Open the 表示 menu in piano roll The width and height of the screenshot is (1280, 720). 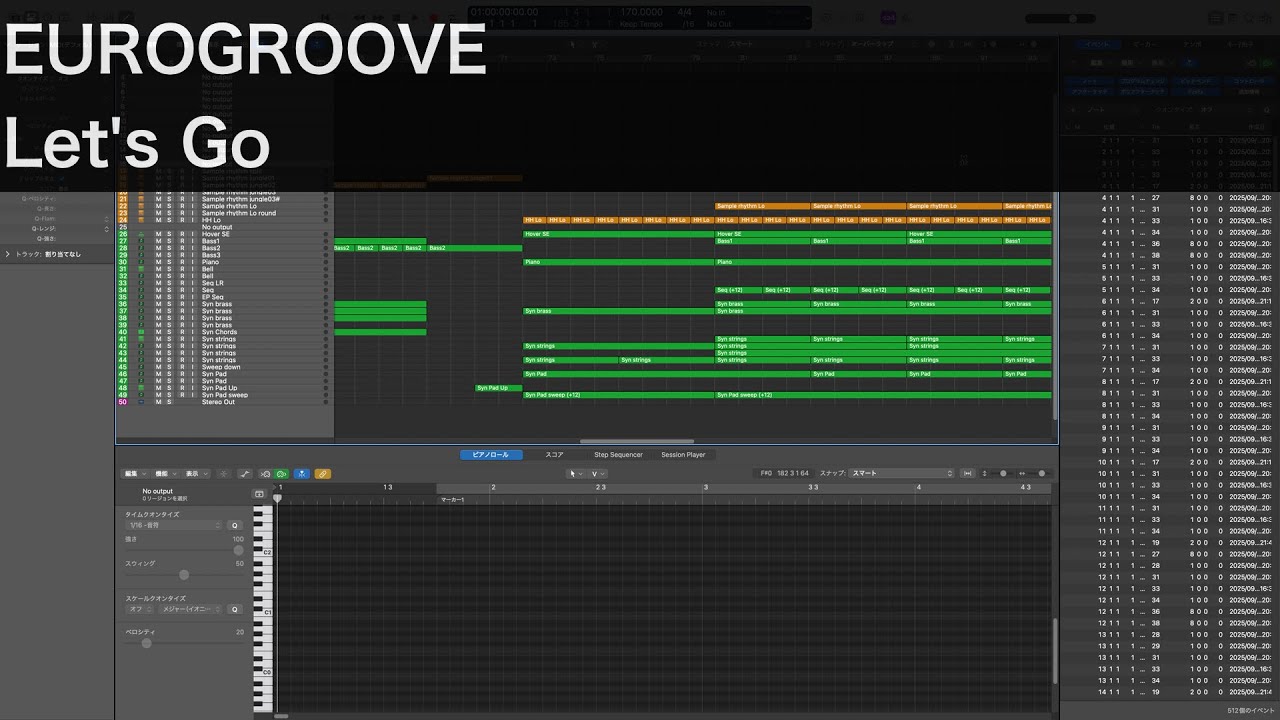point(195,474)
